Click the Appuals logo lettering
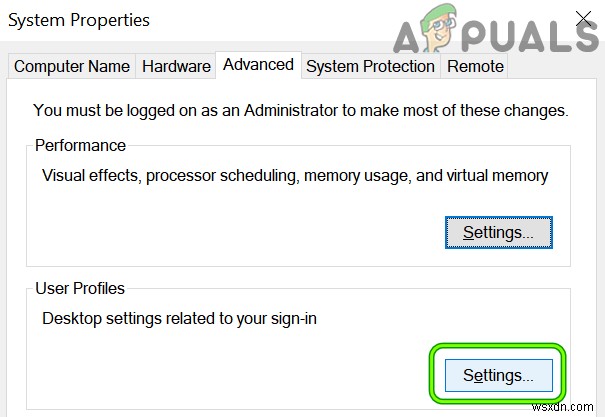The width and height of the screenshot is (605, 417). [x=497, y=35]
